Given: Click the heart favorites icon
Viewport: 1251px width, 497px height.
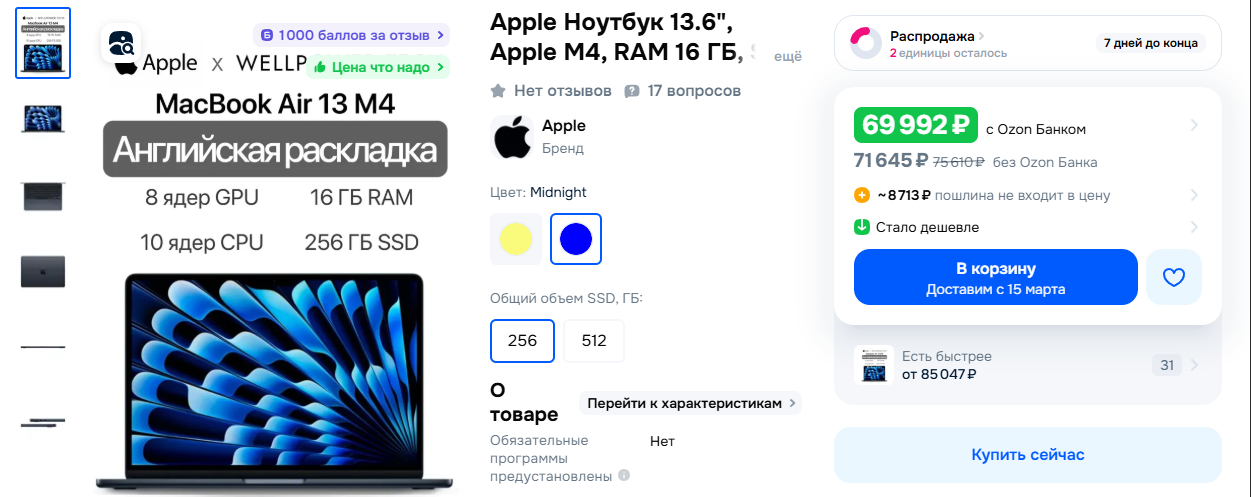Looking at the screenshot, I should (1174, 277).
